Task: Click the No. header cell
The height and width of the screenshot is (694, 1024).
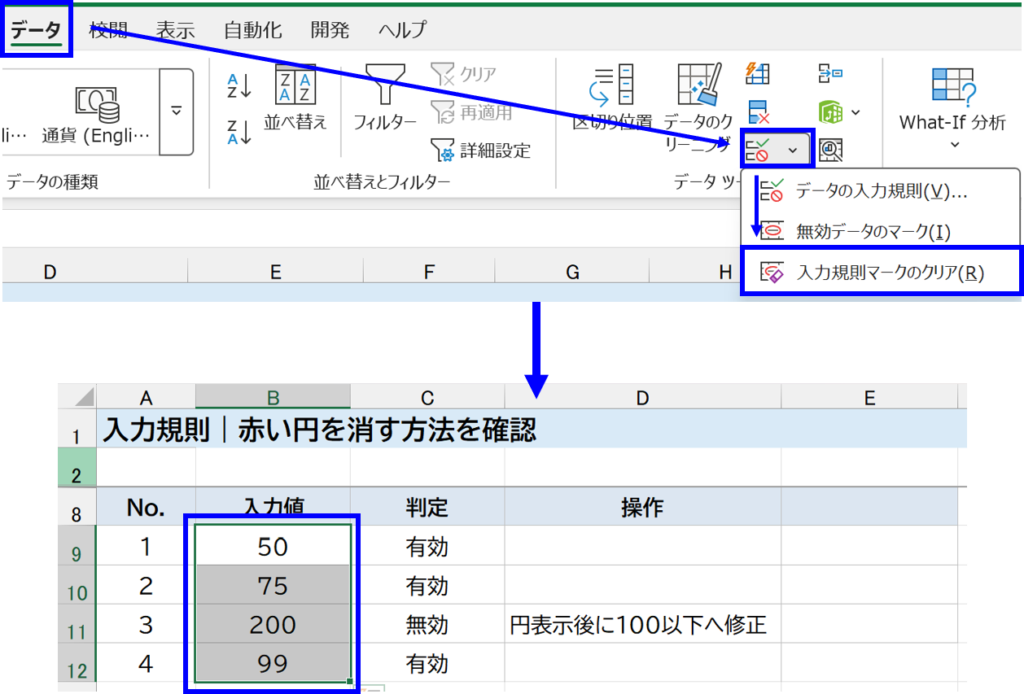Action: click(x=146, y=507)
